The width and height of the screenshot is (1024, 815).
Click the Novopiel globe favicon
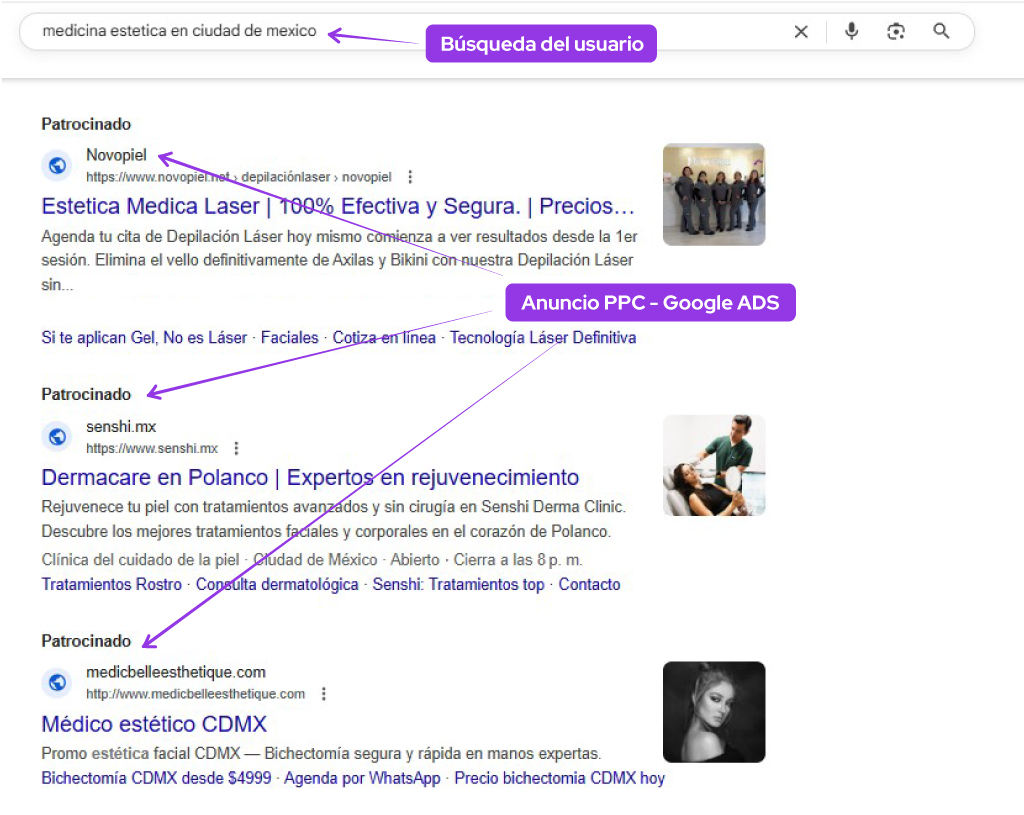[x=57, y=165]
